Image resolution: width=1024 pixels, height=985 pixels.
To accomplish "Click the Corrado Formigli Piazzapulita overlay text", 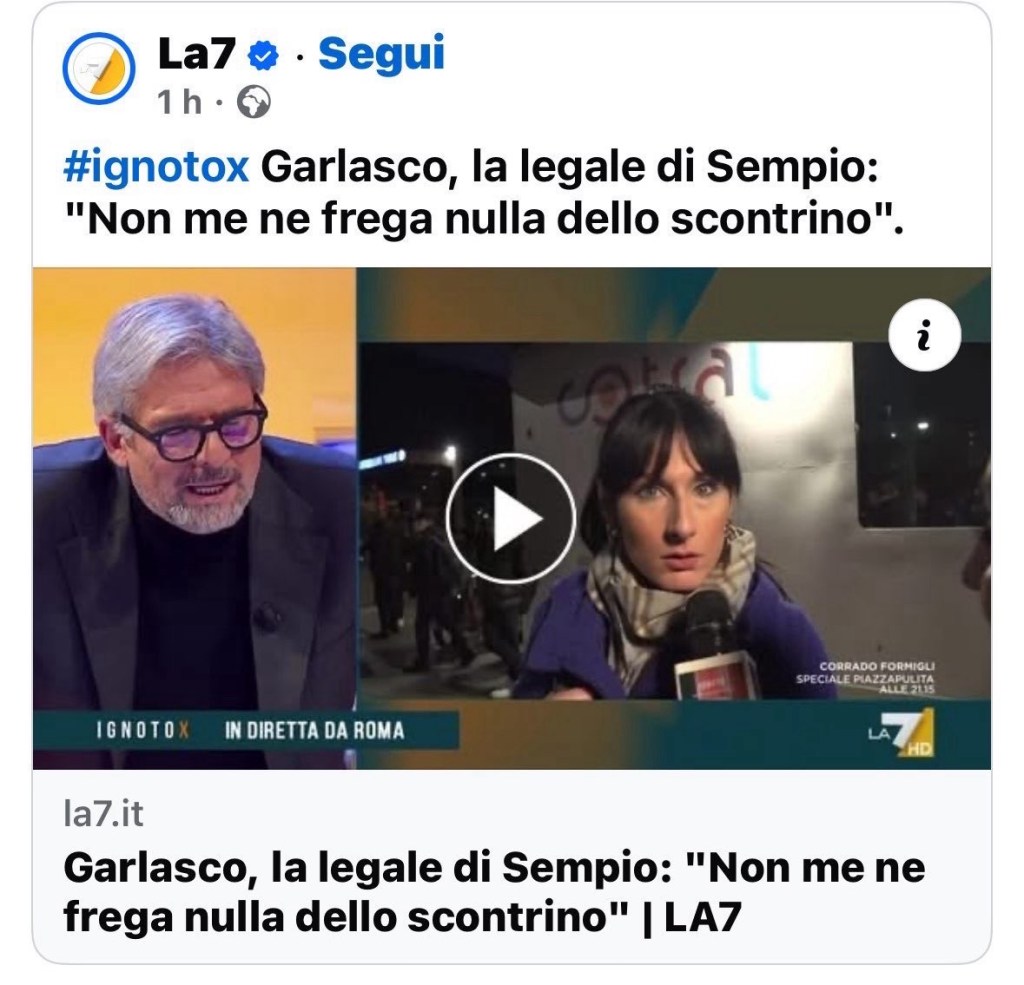I will (865, 679).
